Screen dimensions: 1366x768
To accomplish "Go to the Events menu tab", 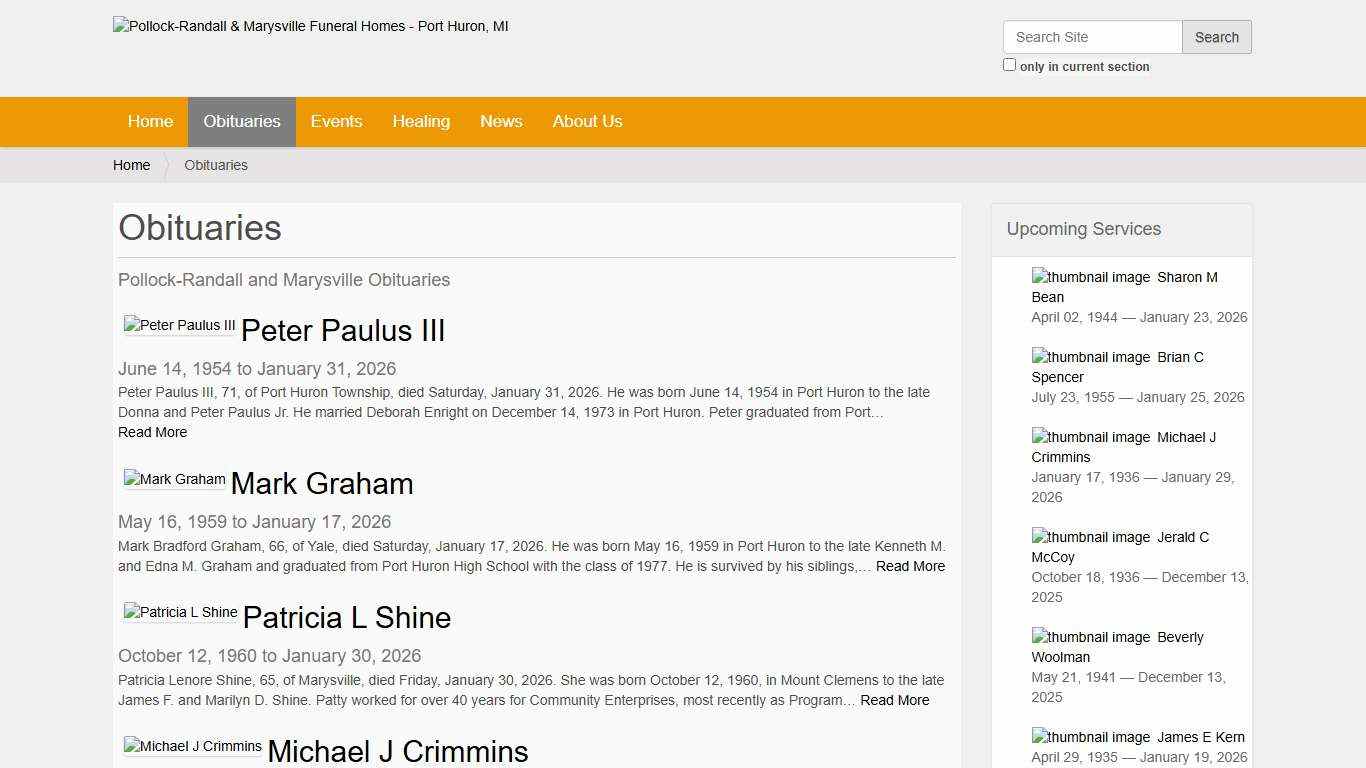I will 336,122.
